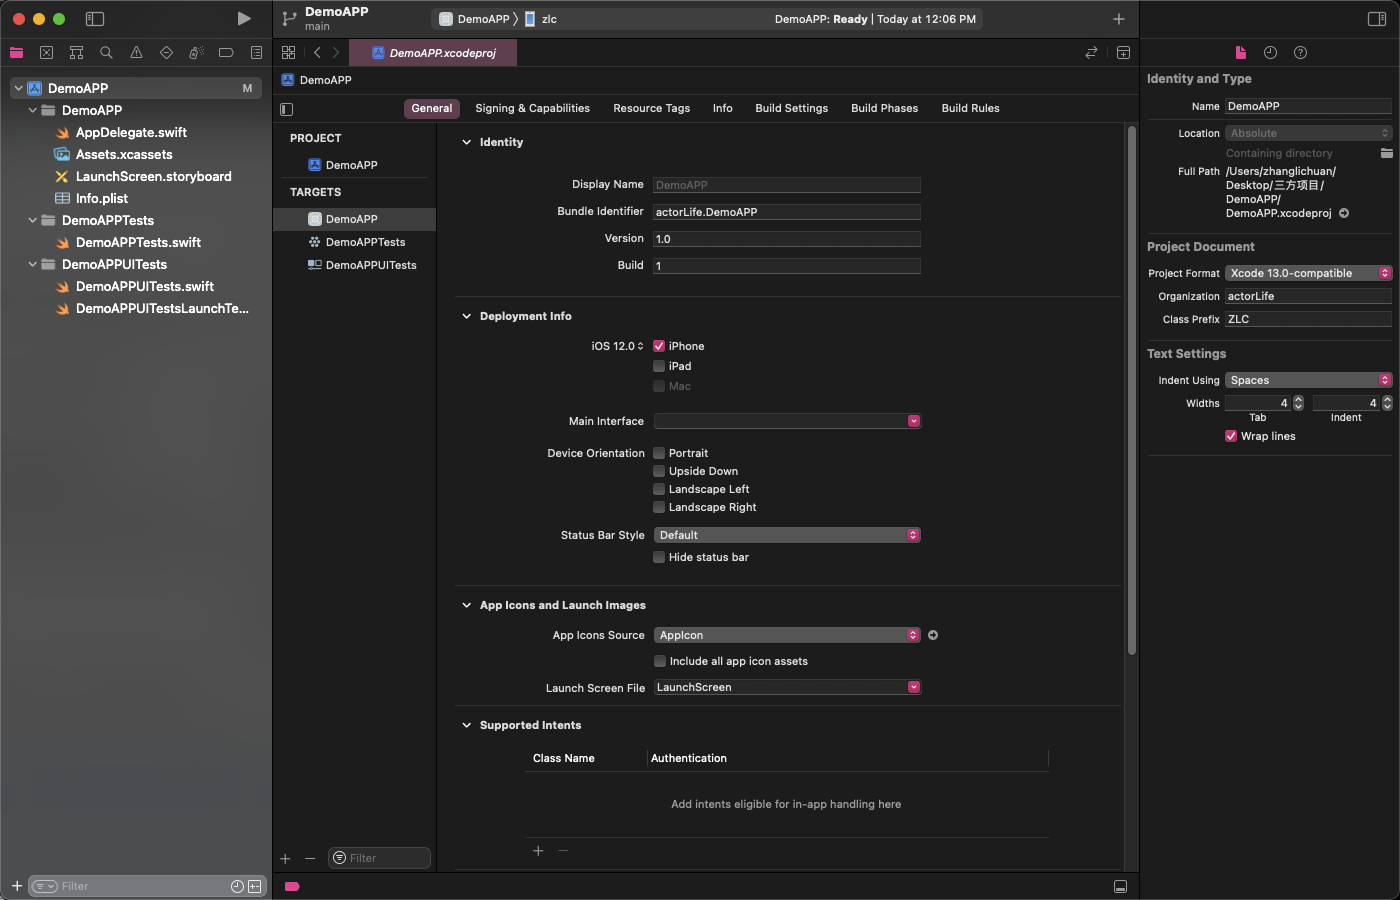Switch to the Build Settings tab

coord(791,108)
